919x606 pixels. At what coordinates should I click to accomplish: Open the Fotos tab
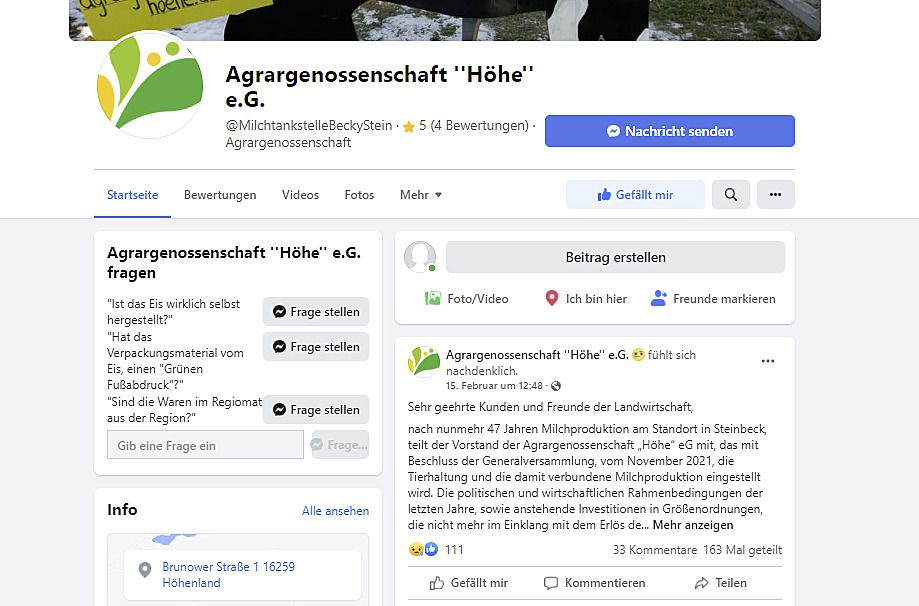(x=359, y=195)
